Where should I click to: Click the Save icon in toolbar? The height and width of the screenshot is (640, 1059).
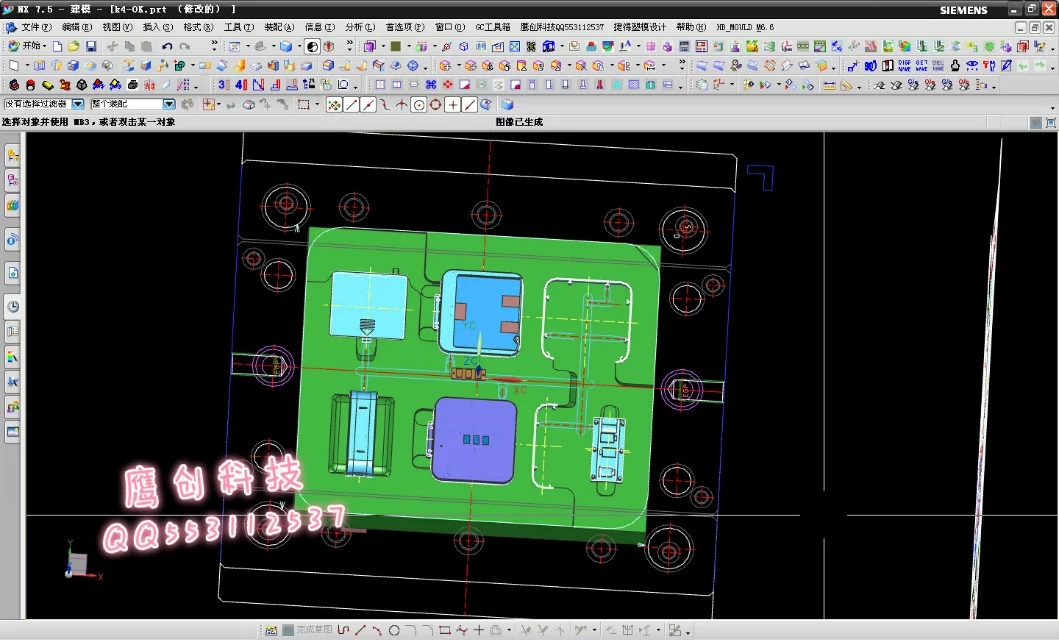[x=91, y=46]
